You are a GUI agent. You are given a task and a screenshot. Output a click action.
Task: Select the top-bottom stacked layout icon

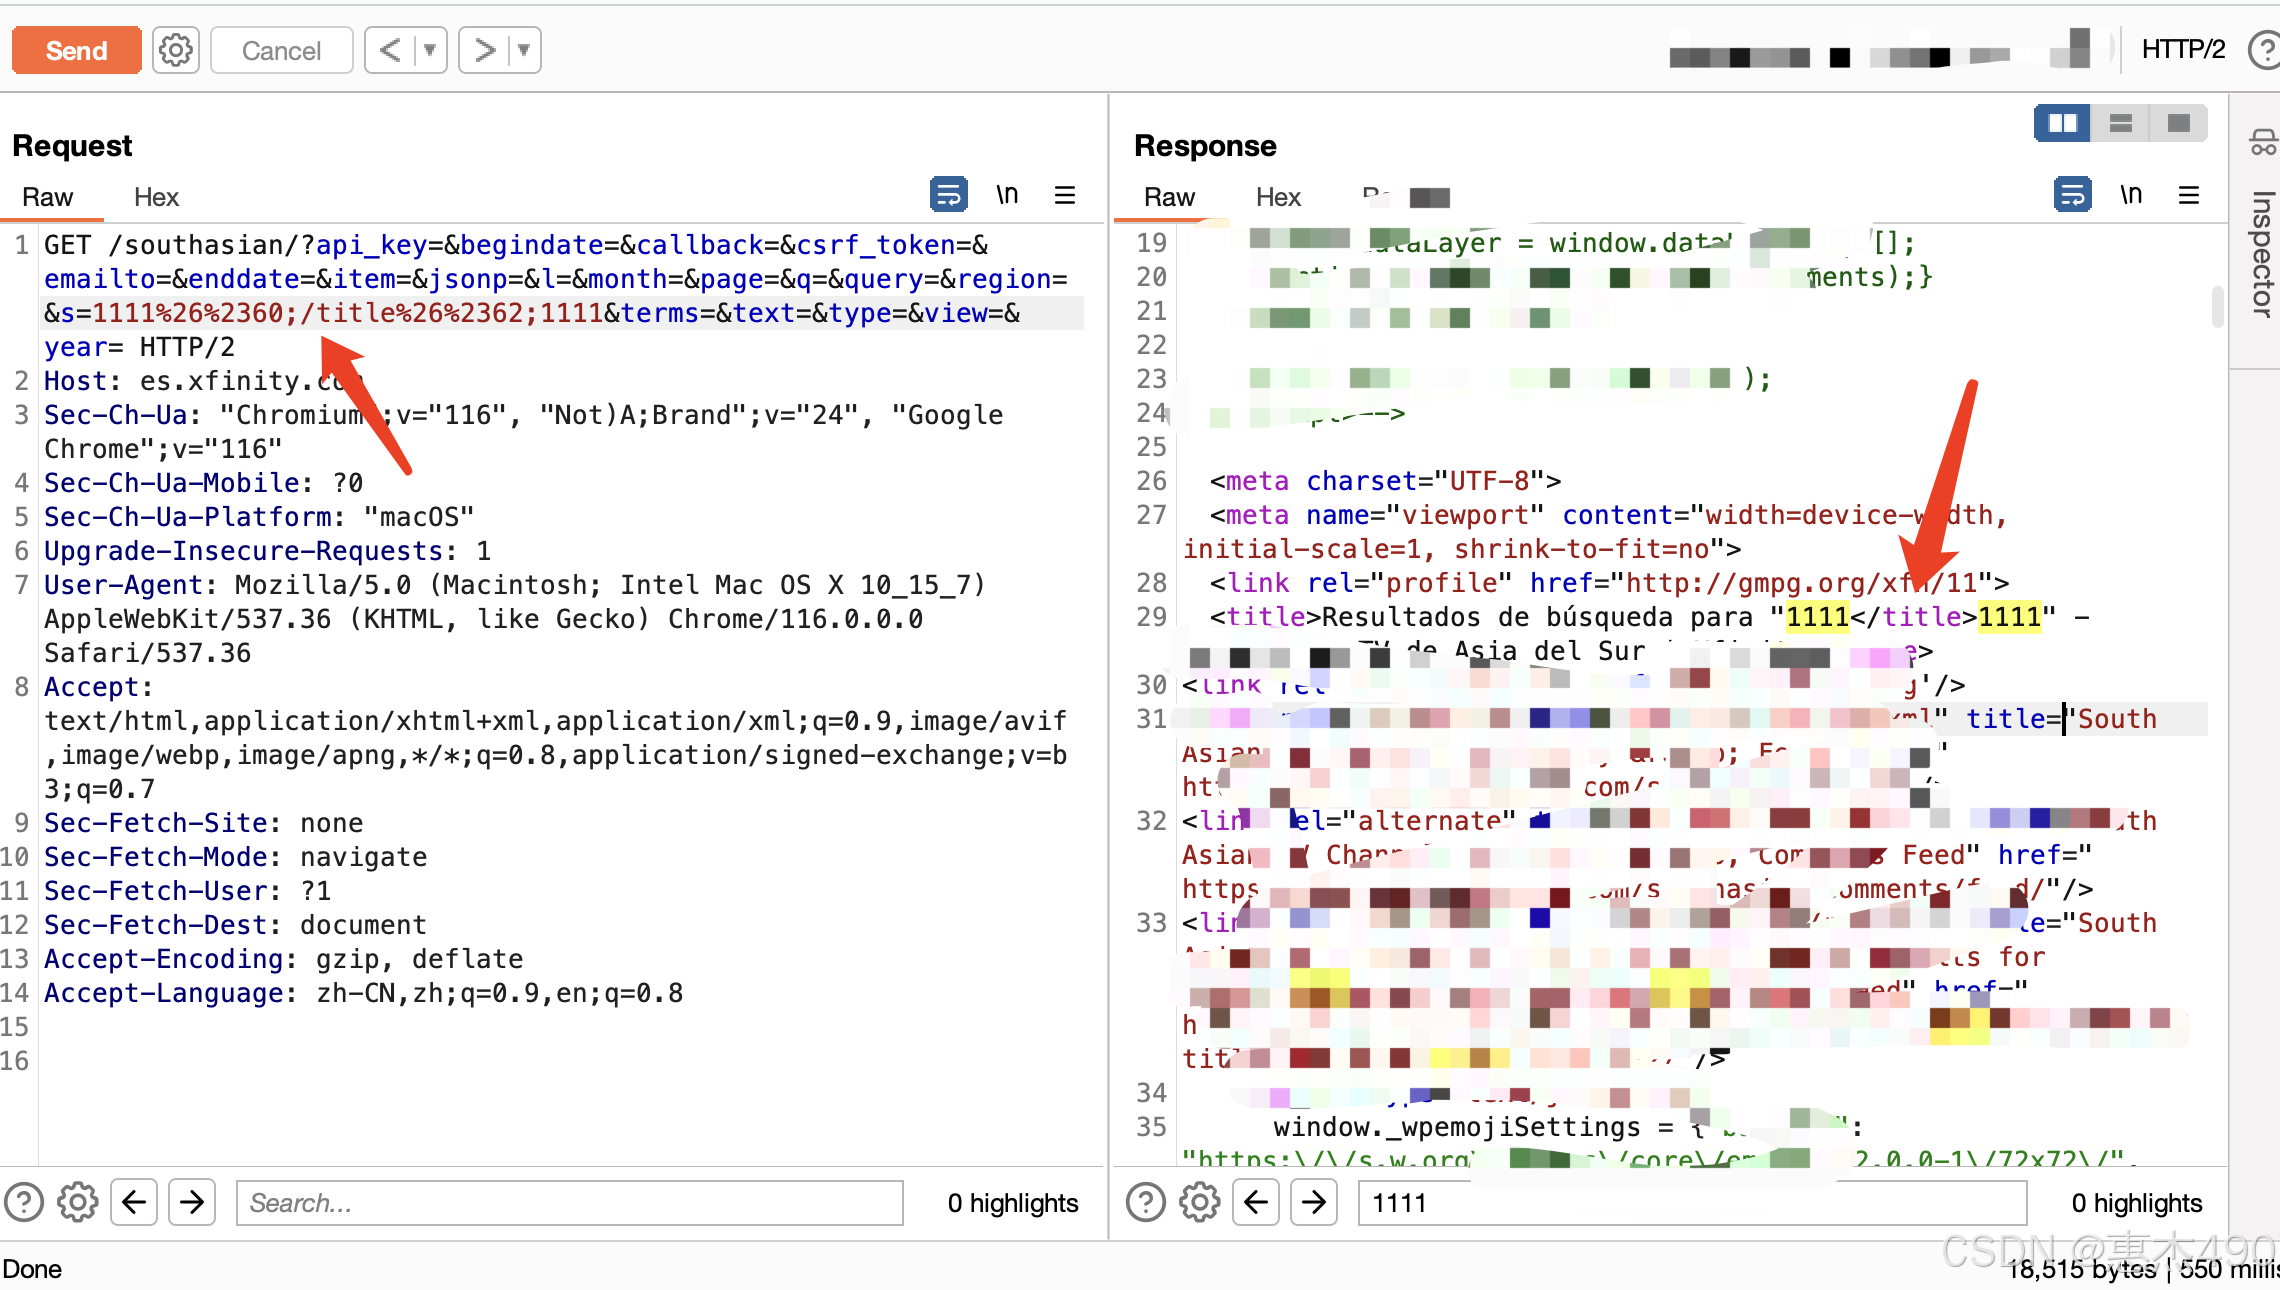[x=2120, y=123]
